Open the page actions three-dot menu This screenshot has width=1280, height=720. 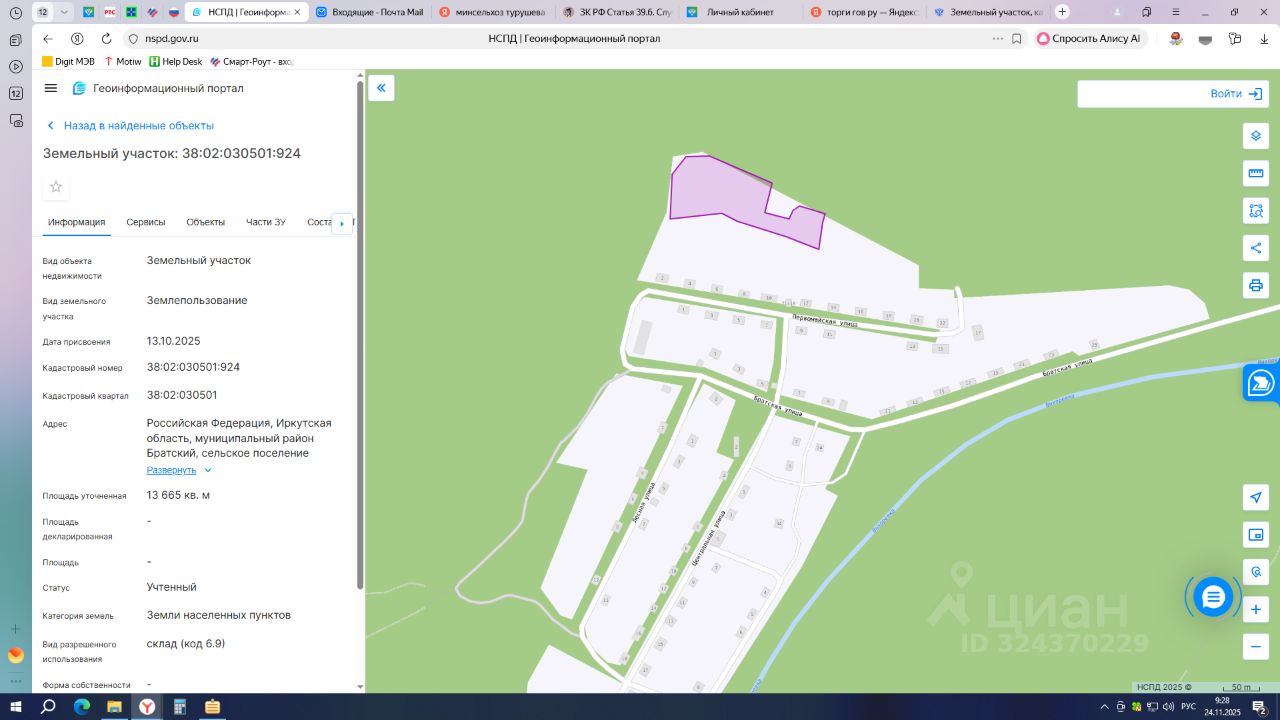[997, 38]
